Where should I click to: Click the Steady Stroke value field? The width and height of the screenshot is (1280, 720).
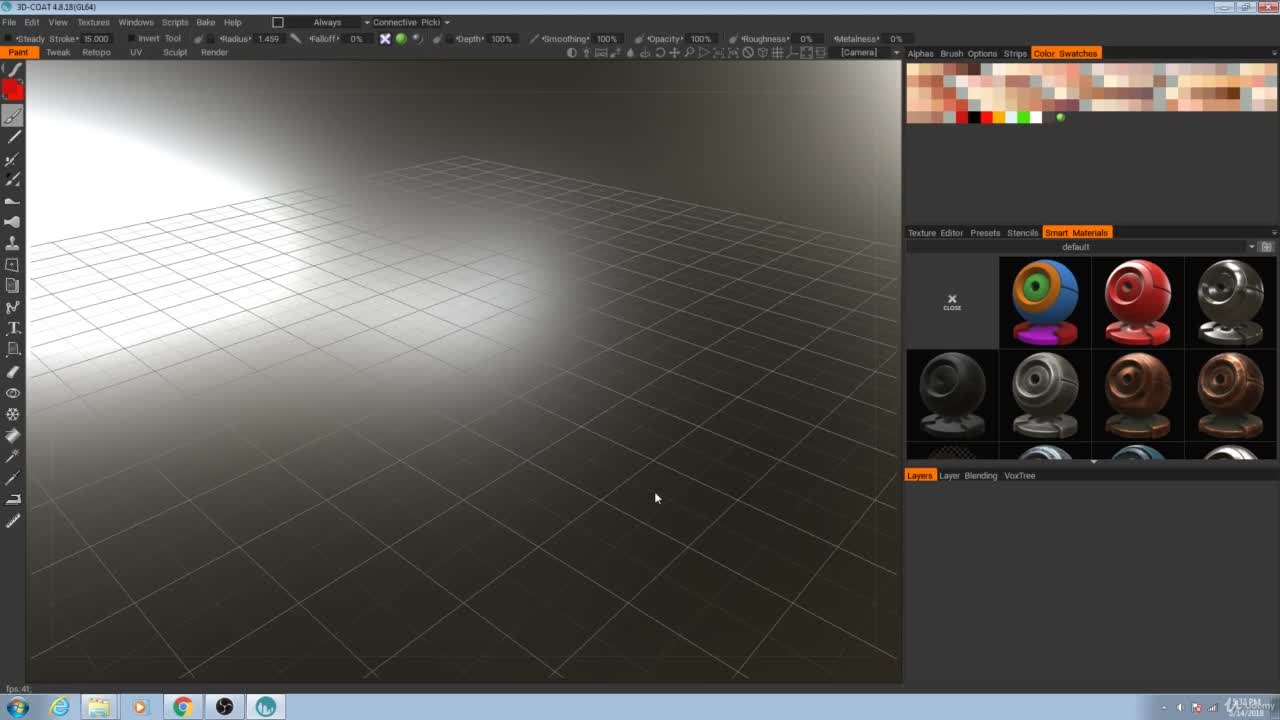(96, 39)
